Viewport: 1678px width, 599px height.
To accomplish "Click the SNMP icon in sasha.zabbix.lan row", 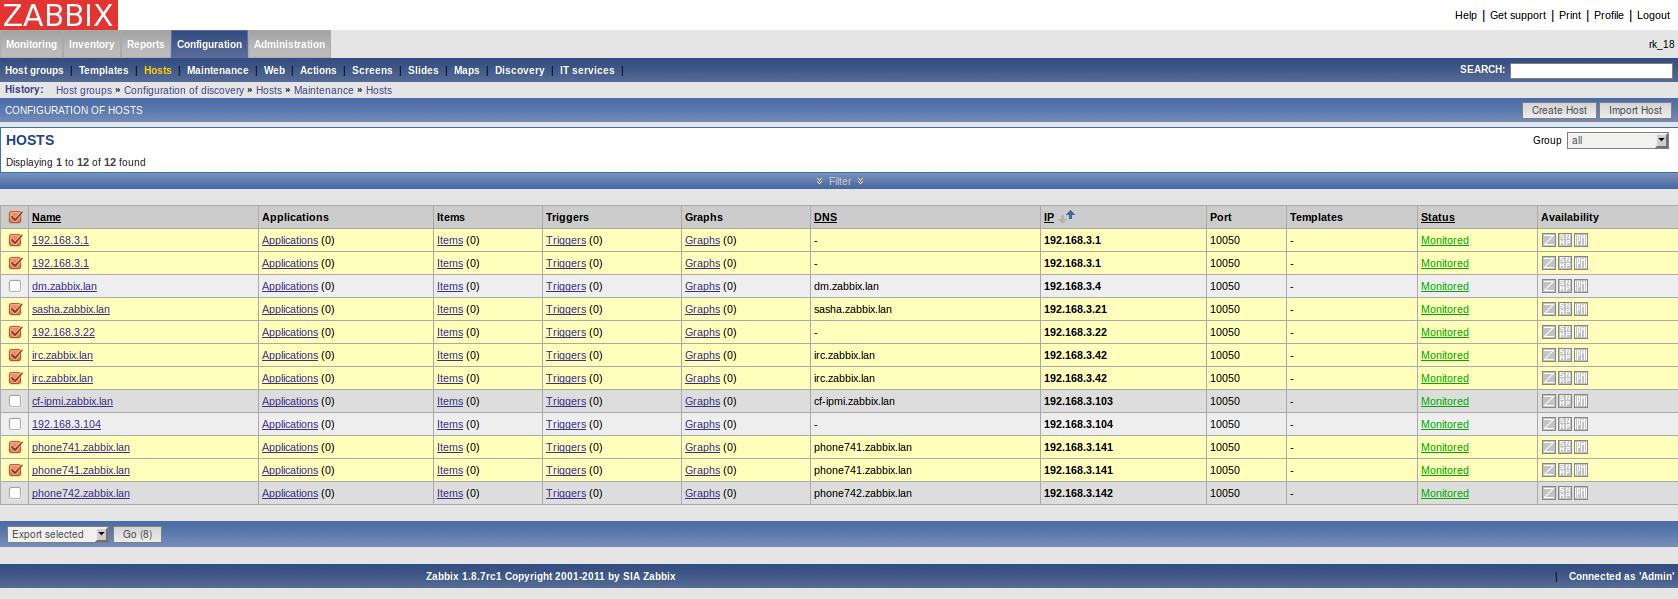I will coord(1565,309).
